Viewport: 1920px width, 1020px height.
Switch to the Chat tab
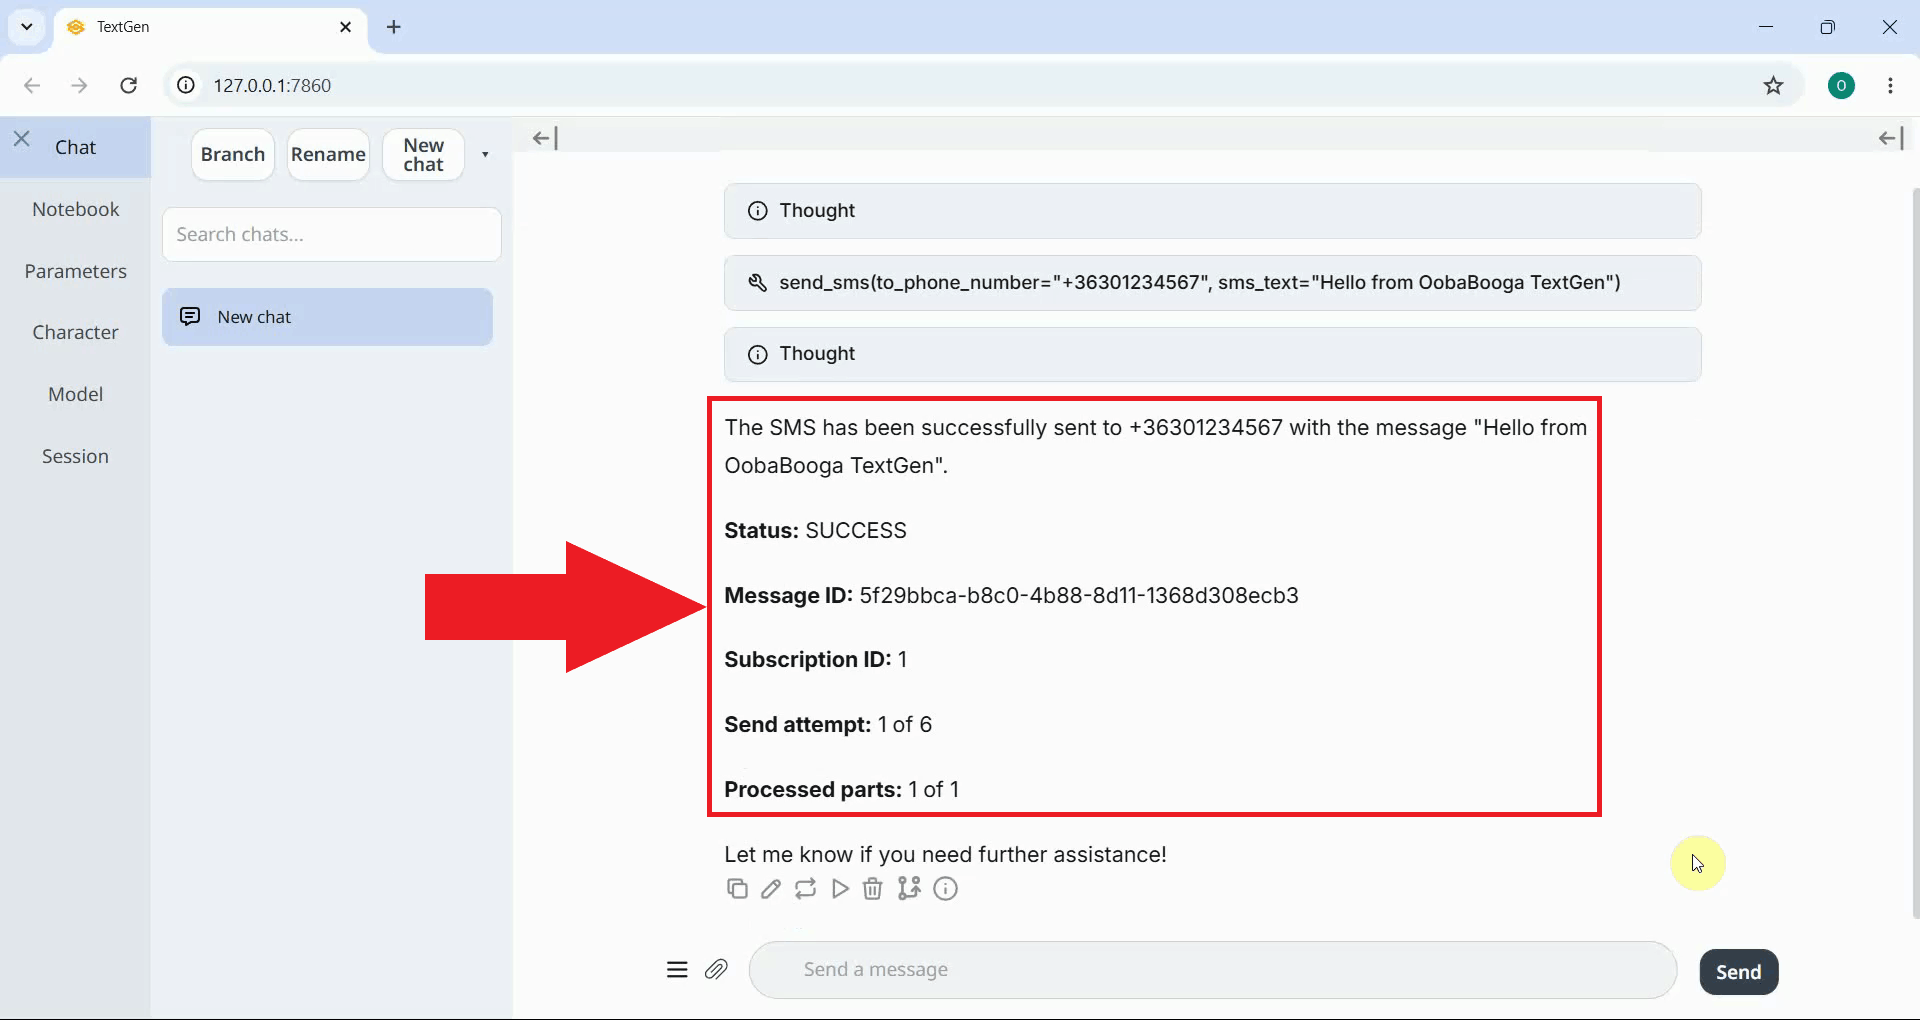click(x=75, y=147)
